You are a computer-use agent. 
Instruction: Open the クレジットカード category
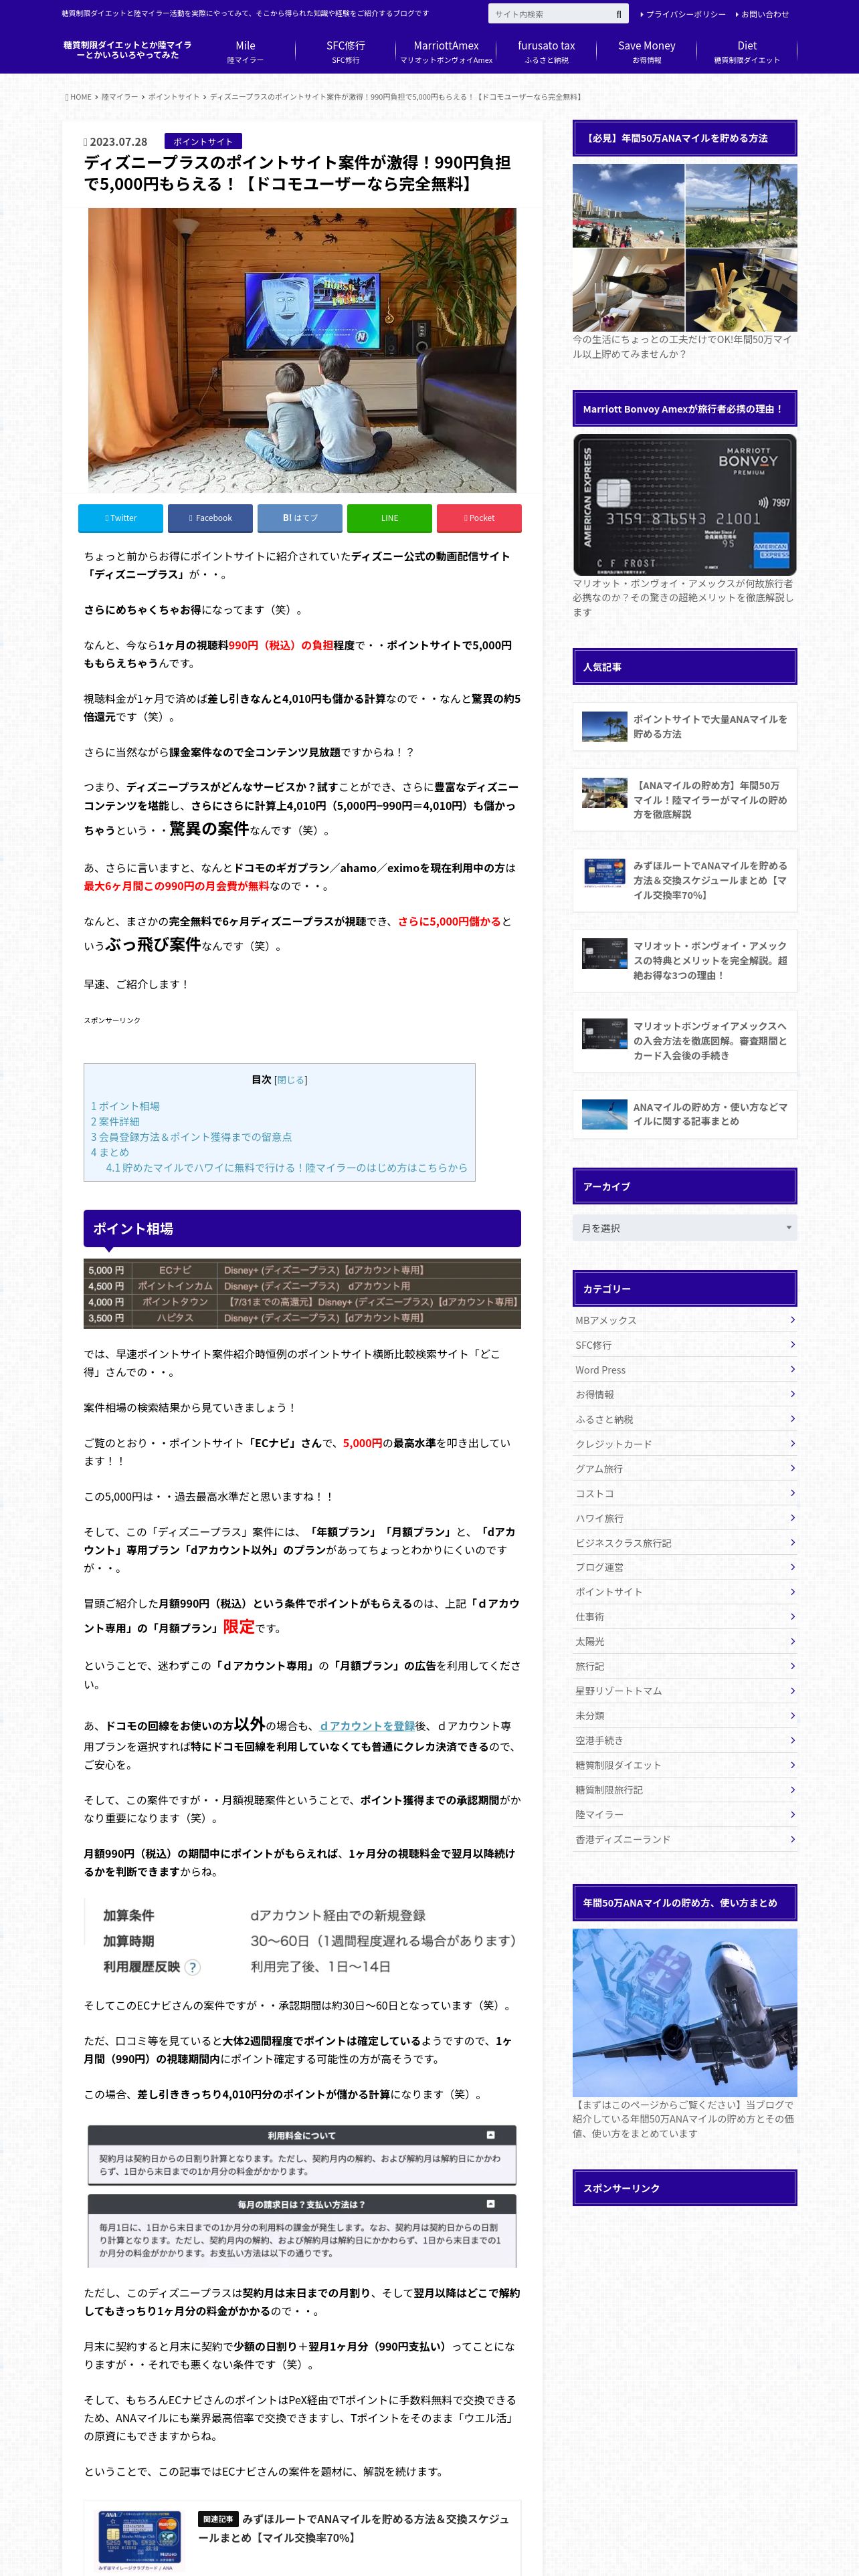point(684,1444)
